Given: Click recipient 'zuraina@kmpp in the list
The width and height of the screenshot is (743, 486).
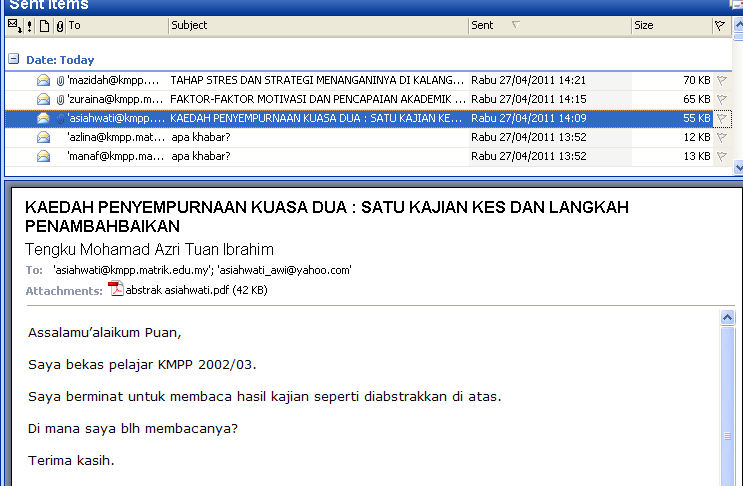Looking at the screenshot, I should click(x=116, y=99).
